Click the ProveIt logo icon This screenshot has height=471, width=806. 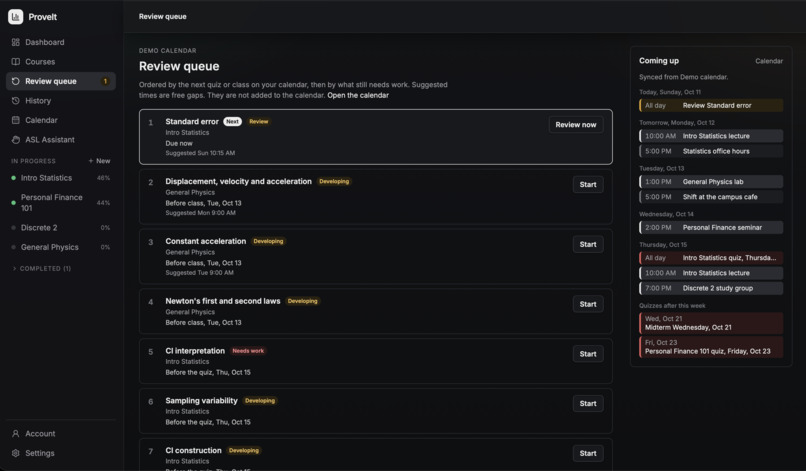[x=15, y=16]
